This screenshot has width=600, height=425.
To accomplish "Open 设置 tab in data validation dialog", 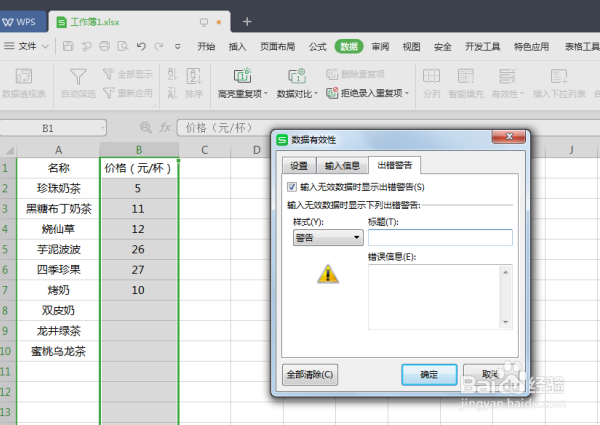I will 299,166.
